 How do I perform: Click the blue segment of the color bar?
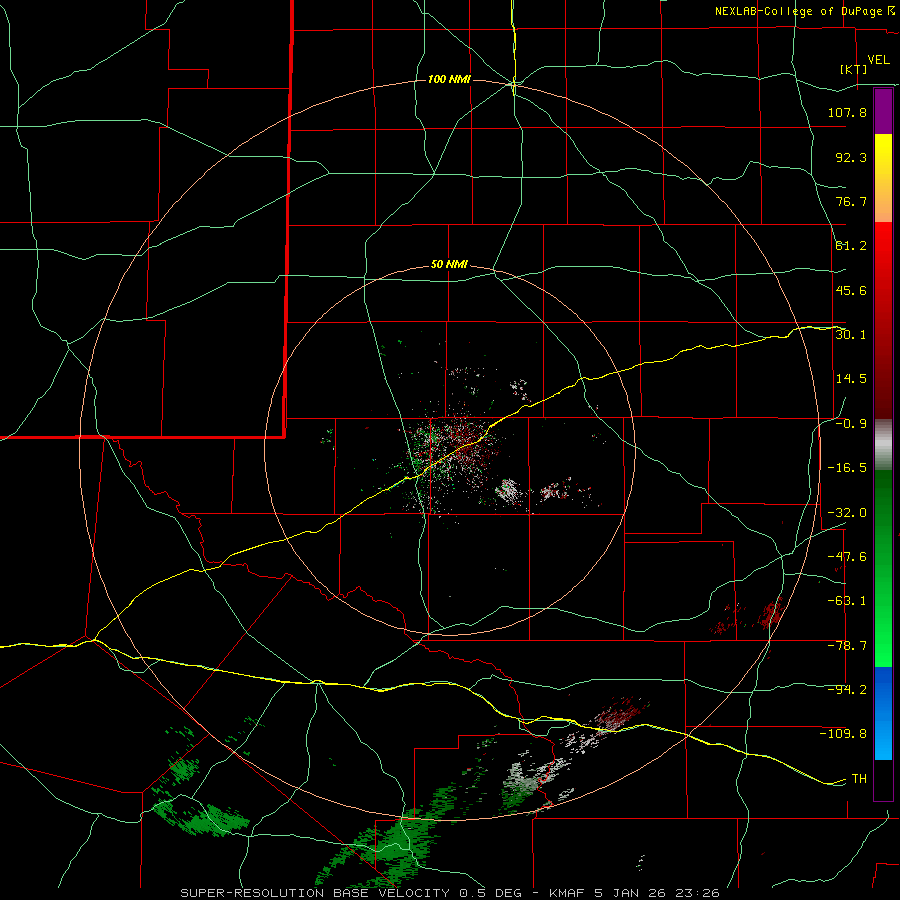(883, 713)
